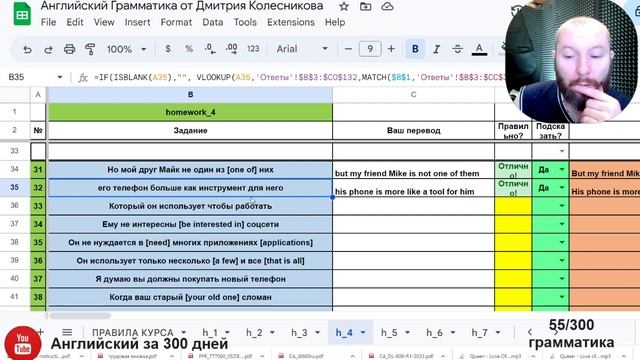Switch to the h_1 sheet tab
The image size is (640, 360).
click(x=210, y=333)
